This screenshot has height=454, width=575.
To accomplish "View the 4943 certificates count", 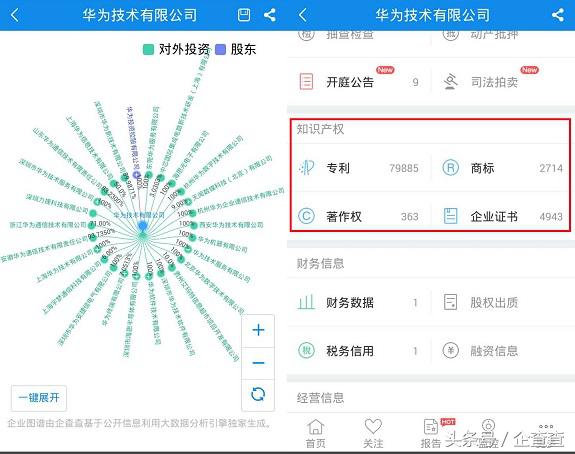I will click(551, 217).
